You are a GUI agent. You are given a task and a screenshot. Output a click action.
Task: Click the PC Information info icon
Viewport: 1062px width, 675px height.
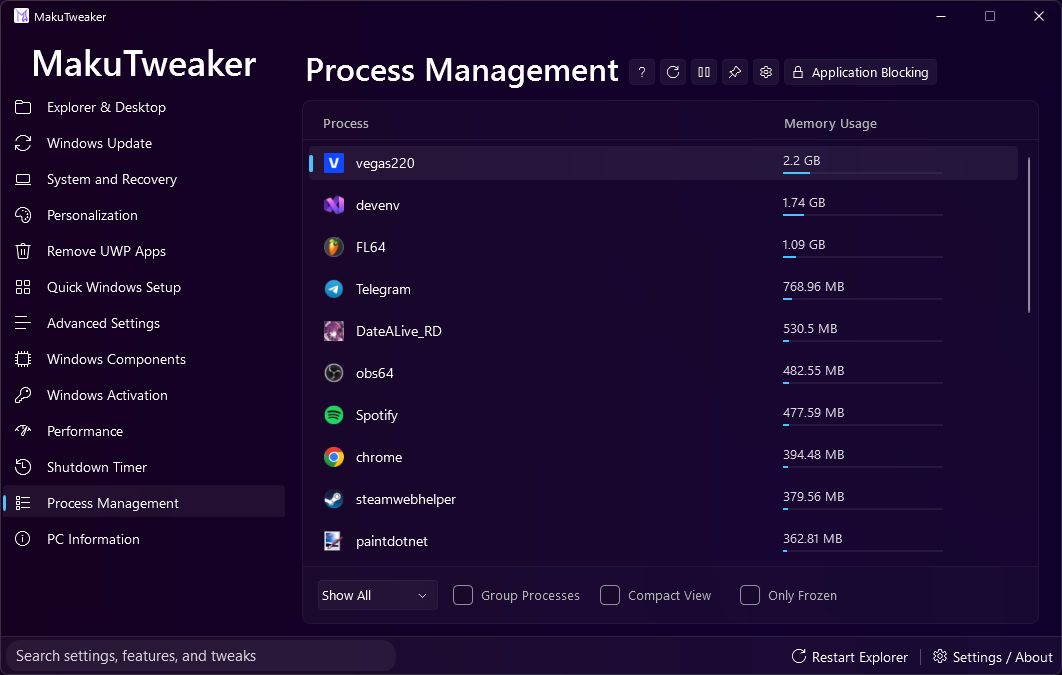(x=23, y=539)
